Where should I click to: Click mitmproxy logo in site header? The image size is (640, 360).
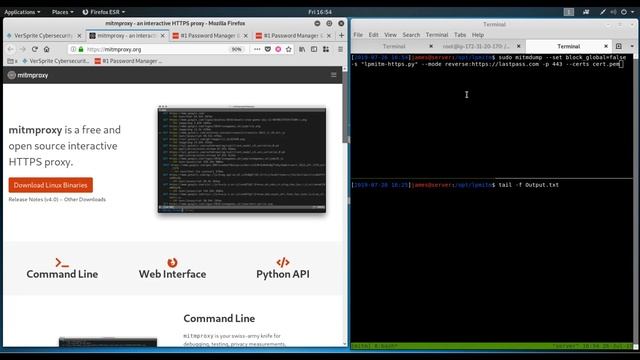tap(28, 75)
